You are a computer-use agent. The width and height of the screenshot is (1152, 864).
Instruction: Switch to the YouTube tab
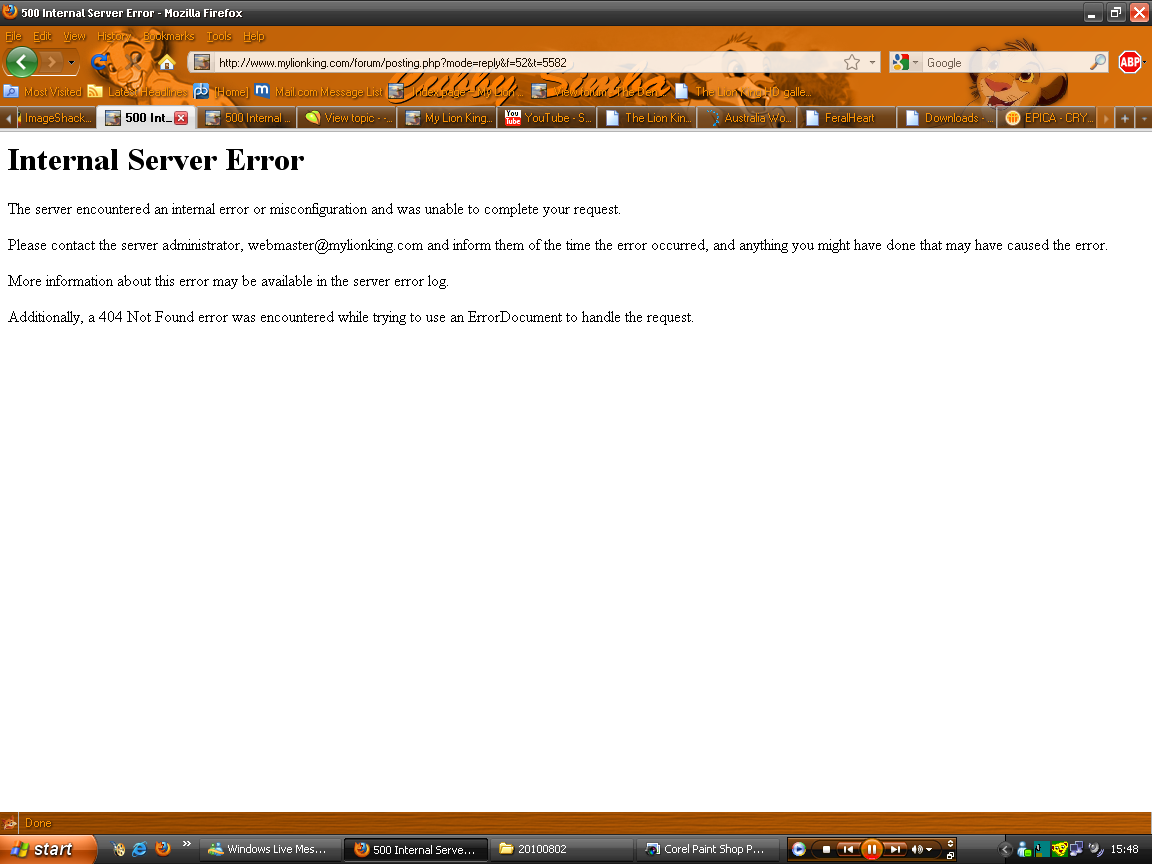[548, 118]
